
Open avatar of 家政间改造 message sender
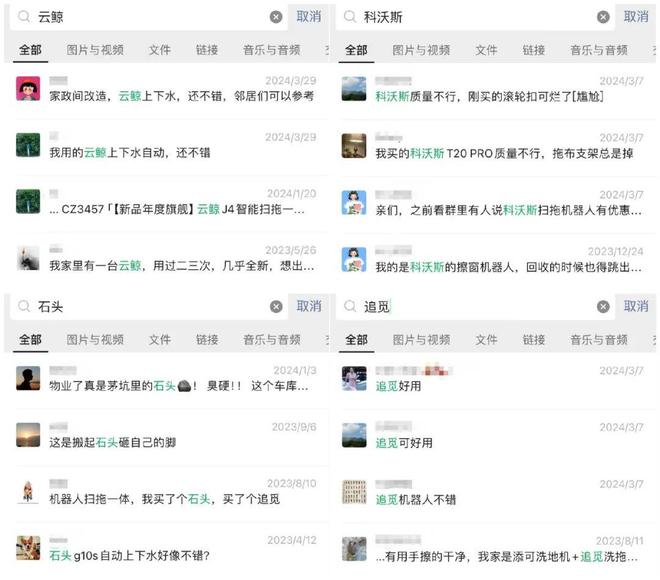click(28, 88)
